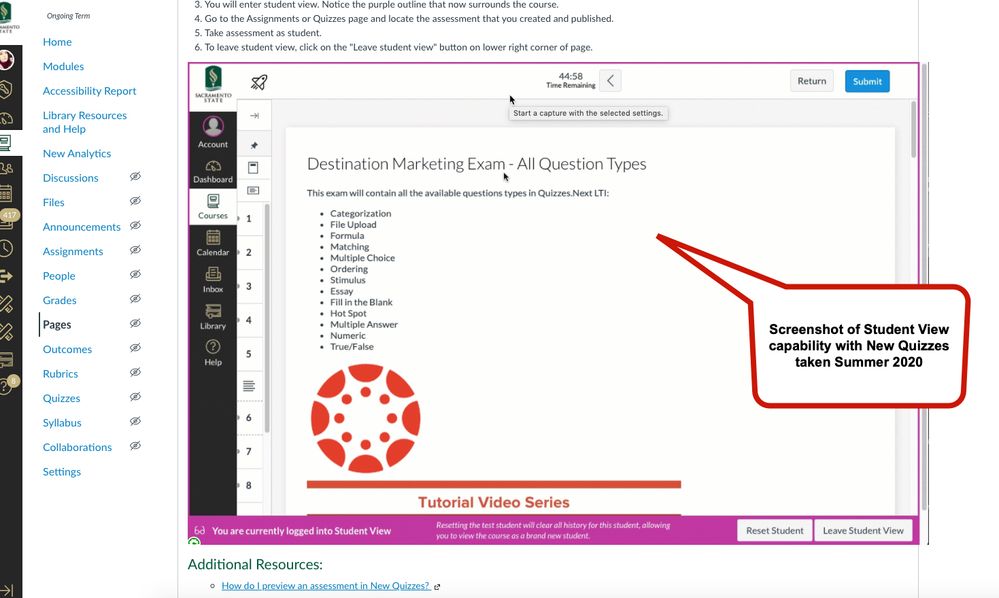Image resolution: width=999 pixels, height=598 pixels.
Task: Click the rocket icon in quiz header
Action: click(259, 82)
